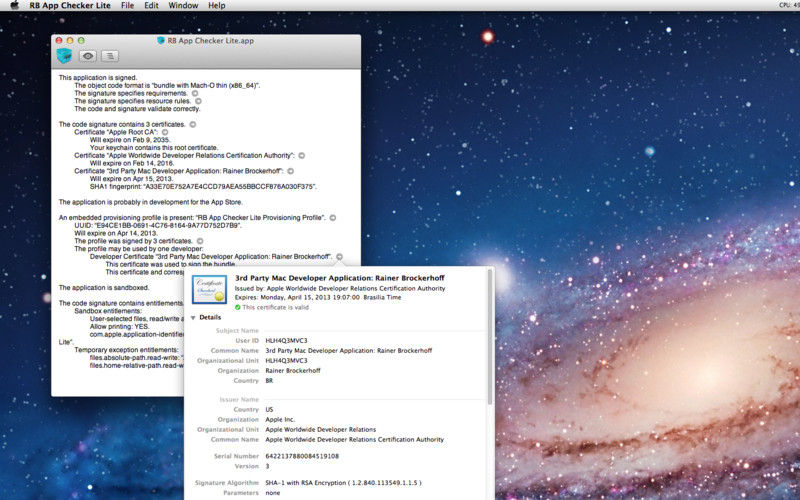Click 'This certificate is valid' text

tap(276, 307)
